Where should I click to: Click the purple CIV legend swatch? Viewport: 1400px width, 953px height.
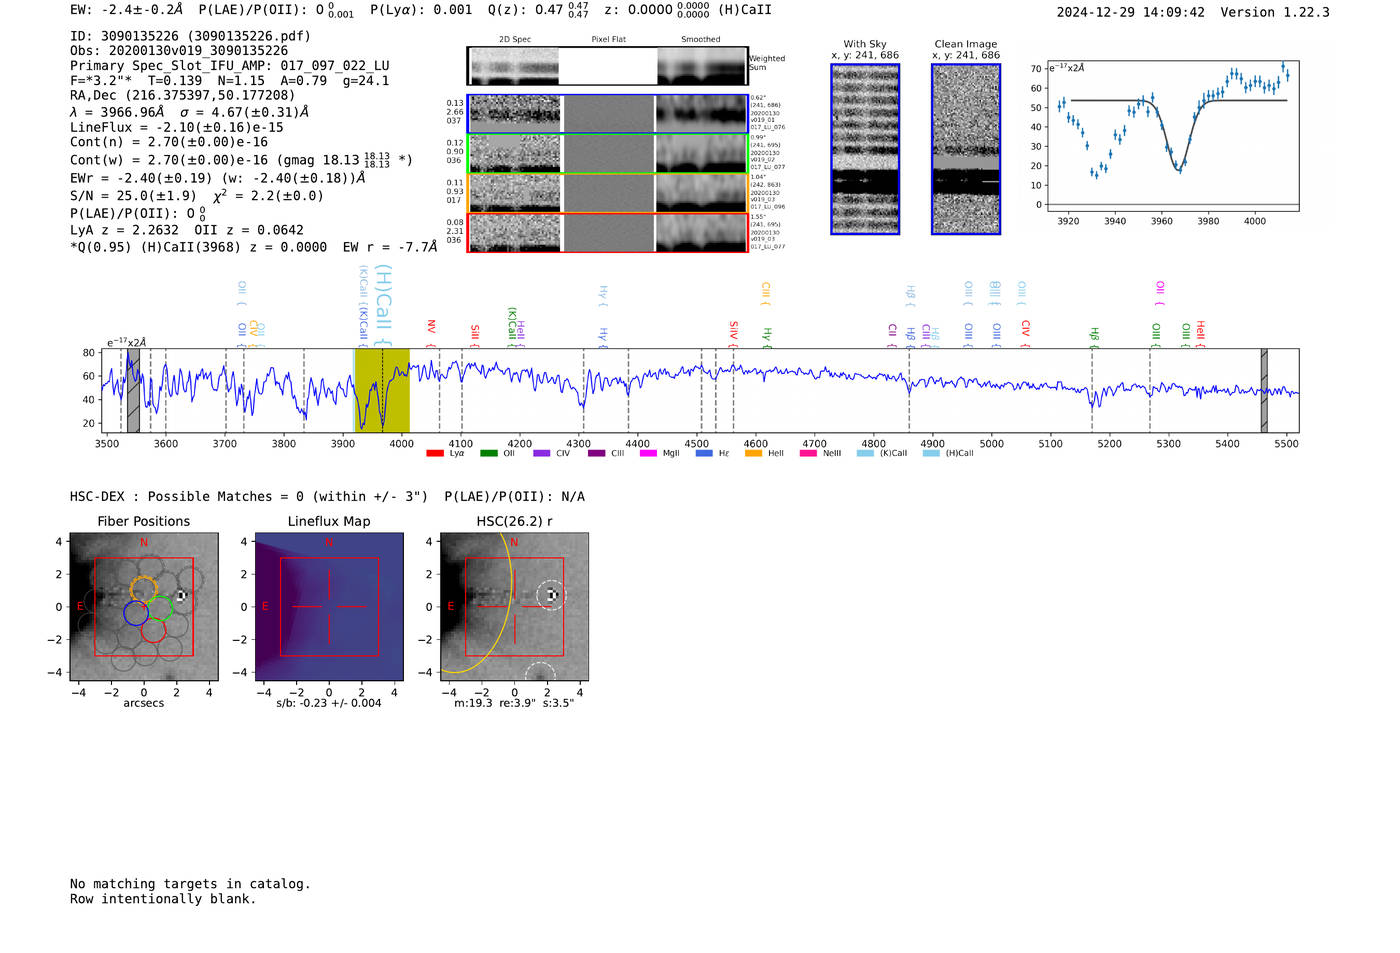click(x=541, y=453)
